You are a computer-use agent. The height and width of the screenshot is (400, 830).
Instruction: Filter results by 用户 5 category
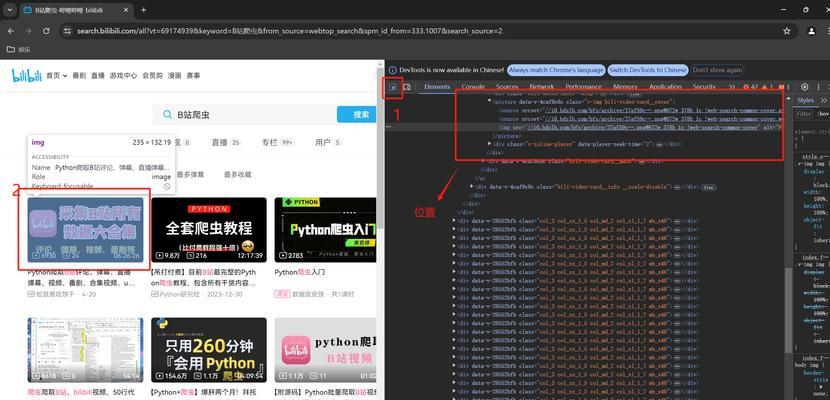(328, 142)
